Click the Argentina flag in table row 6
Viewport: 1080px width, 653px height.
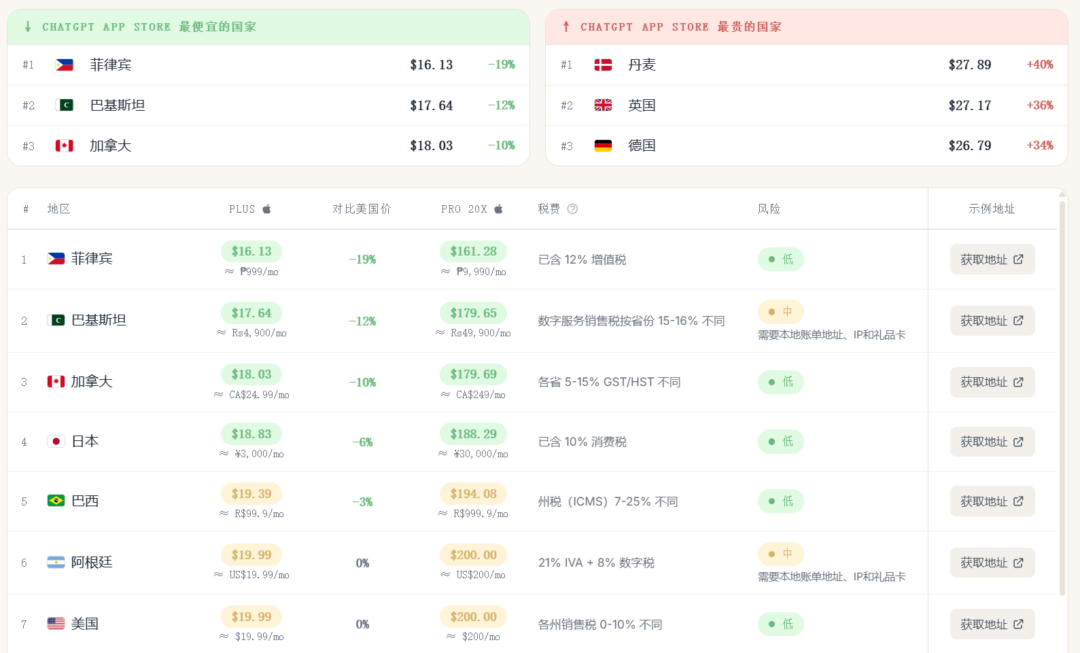coord(56,562)
